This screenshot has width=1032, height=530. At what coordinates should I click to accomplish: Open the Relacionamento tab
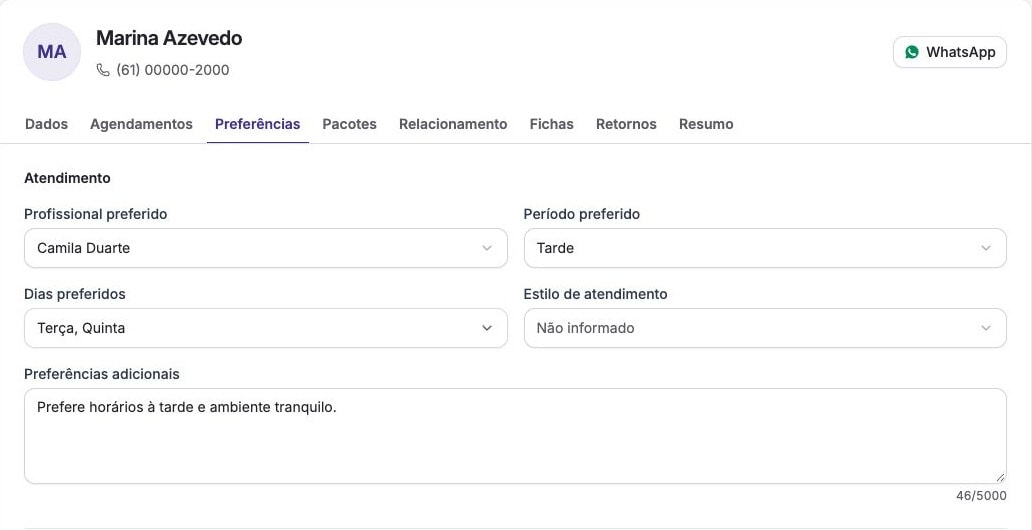tap(453, 124)
